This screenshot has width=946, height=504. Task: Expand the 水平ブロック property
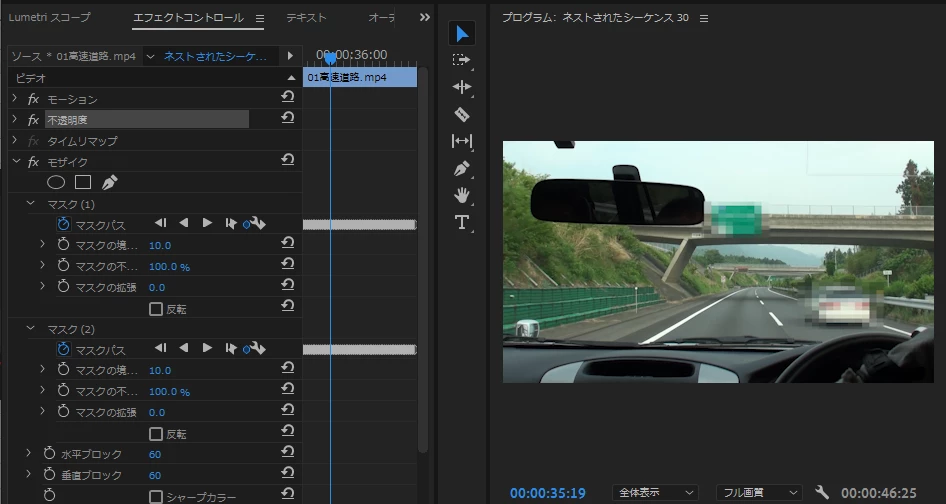tap(28, 453)
